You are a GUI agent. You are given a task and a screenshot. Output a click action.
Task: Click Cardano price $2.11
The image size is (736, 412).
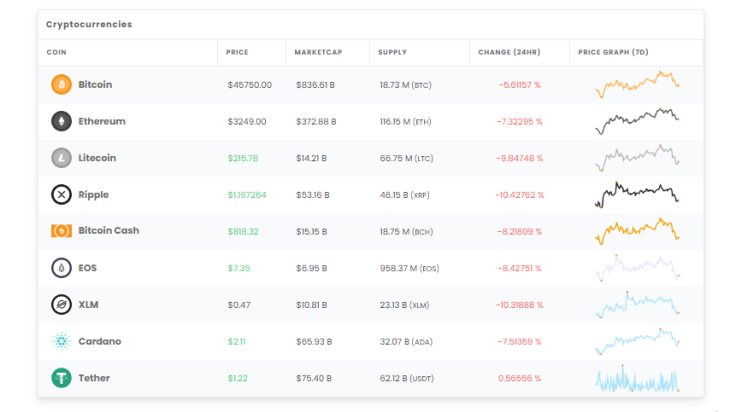(x=236, y=342)
